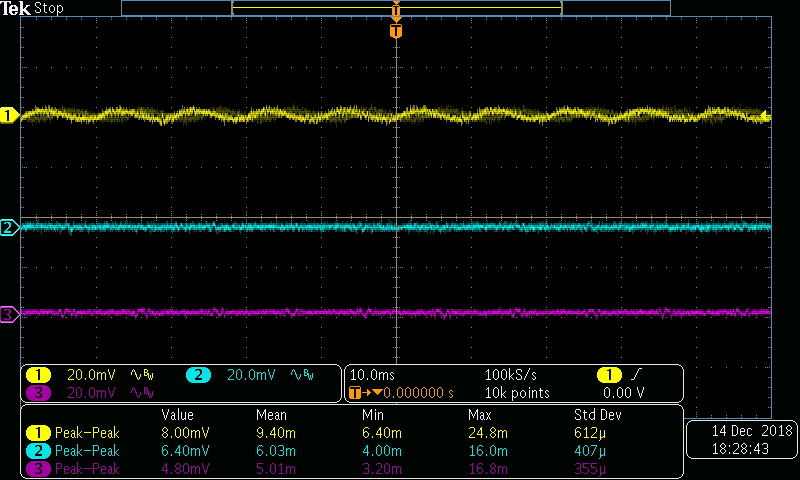The image size is (800, 480).
Task: Click the channel 3 ground reference marker
Action: [x=10, y=315]
